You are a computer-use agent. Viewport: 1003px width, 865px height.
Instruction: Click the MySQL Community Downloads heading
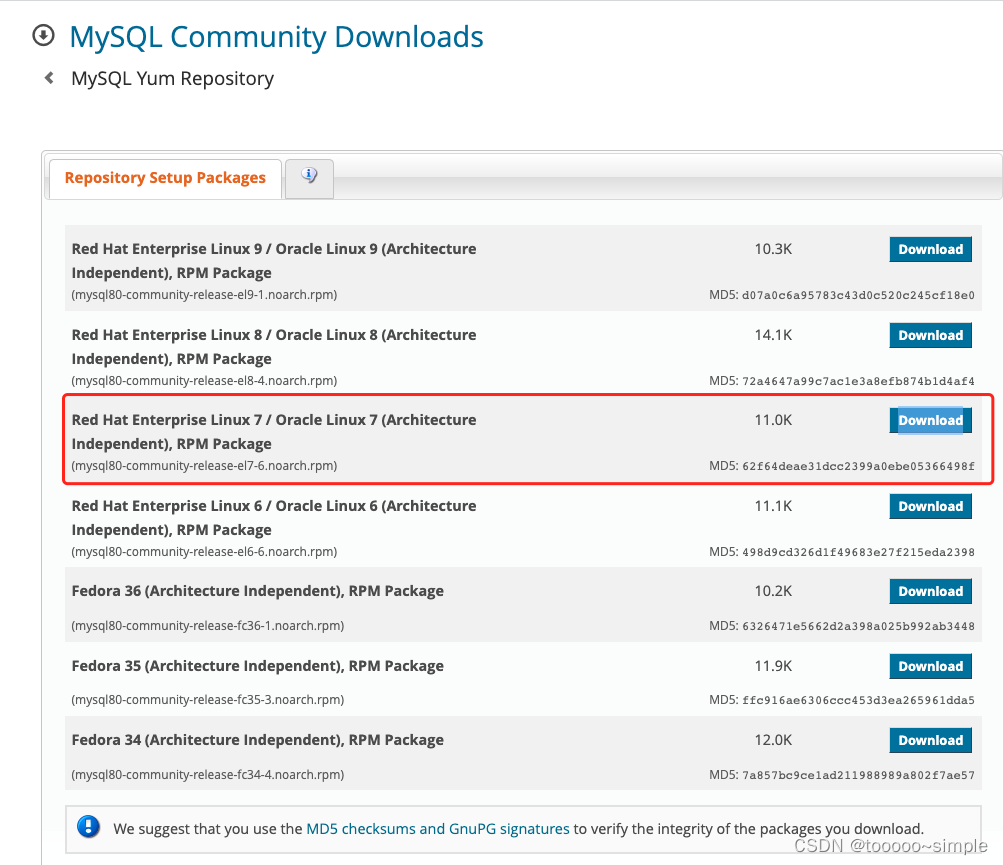pos(276,37)
